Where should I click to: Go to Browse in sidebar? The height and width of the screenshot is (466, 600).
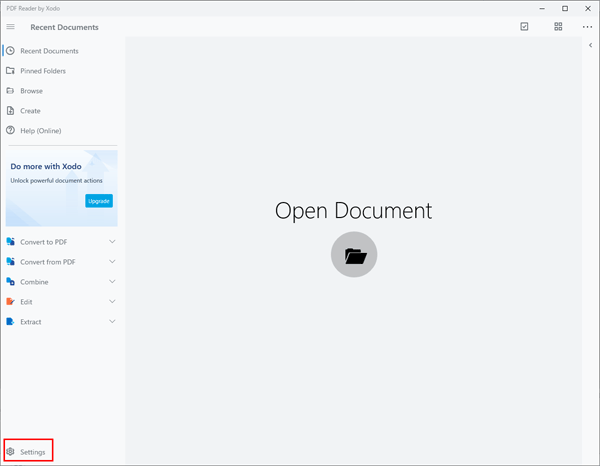click(31, 91)
